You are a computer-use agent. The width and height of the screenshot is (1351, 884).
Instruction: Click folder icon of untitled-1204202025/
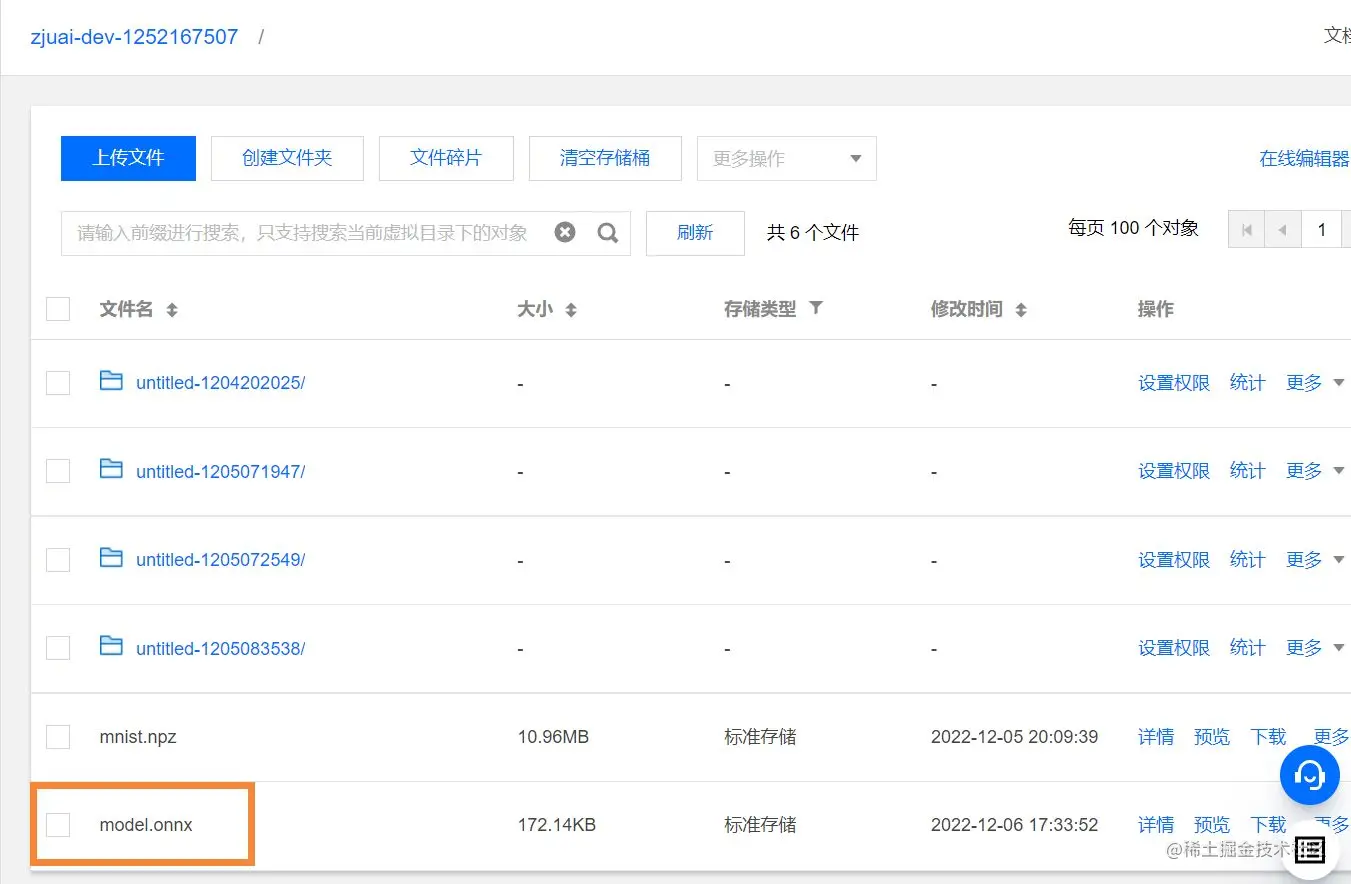pyautogui.click(x=111, y=381)
